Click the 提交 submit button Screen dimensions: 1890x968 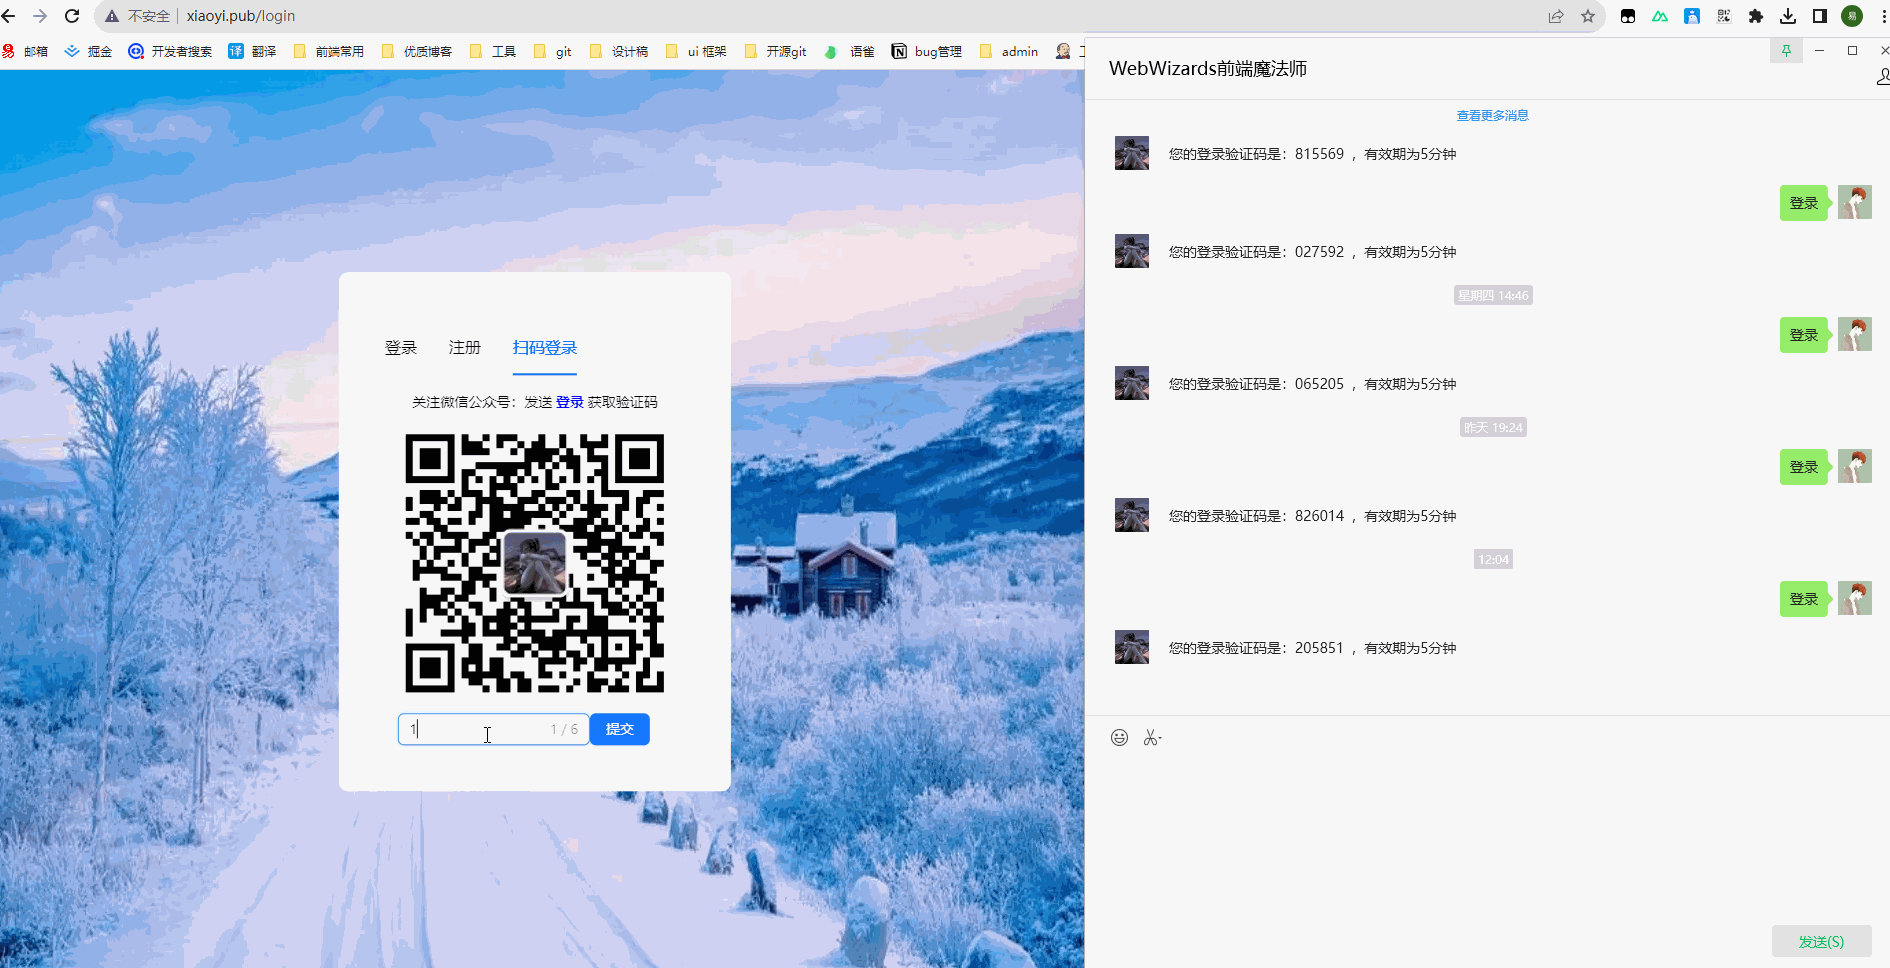[620, 729]
